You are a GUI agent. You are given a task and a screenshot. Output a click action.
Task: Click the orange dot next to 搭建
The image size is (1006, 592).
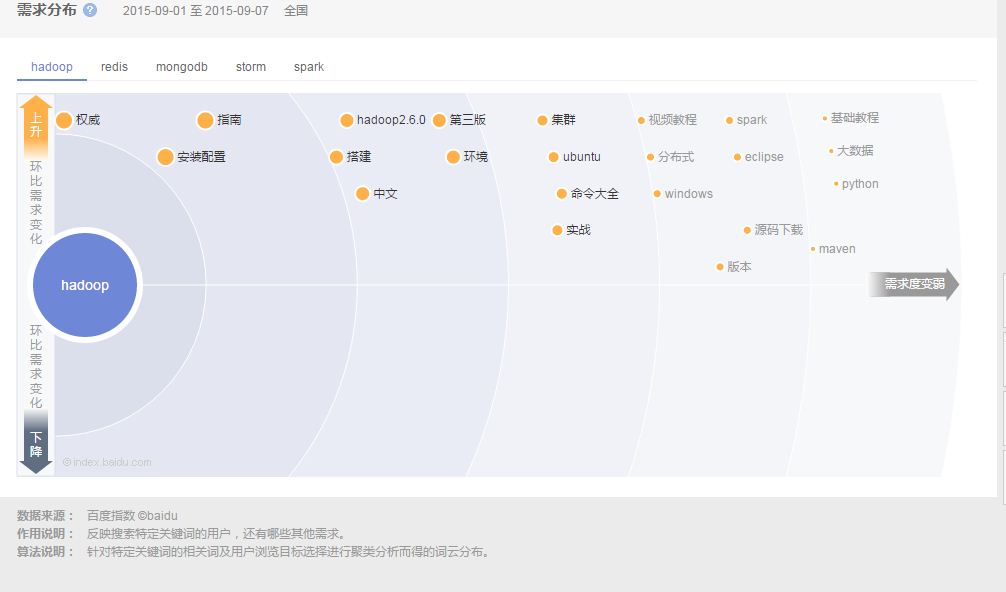tap(336, 157)
